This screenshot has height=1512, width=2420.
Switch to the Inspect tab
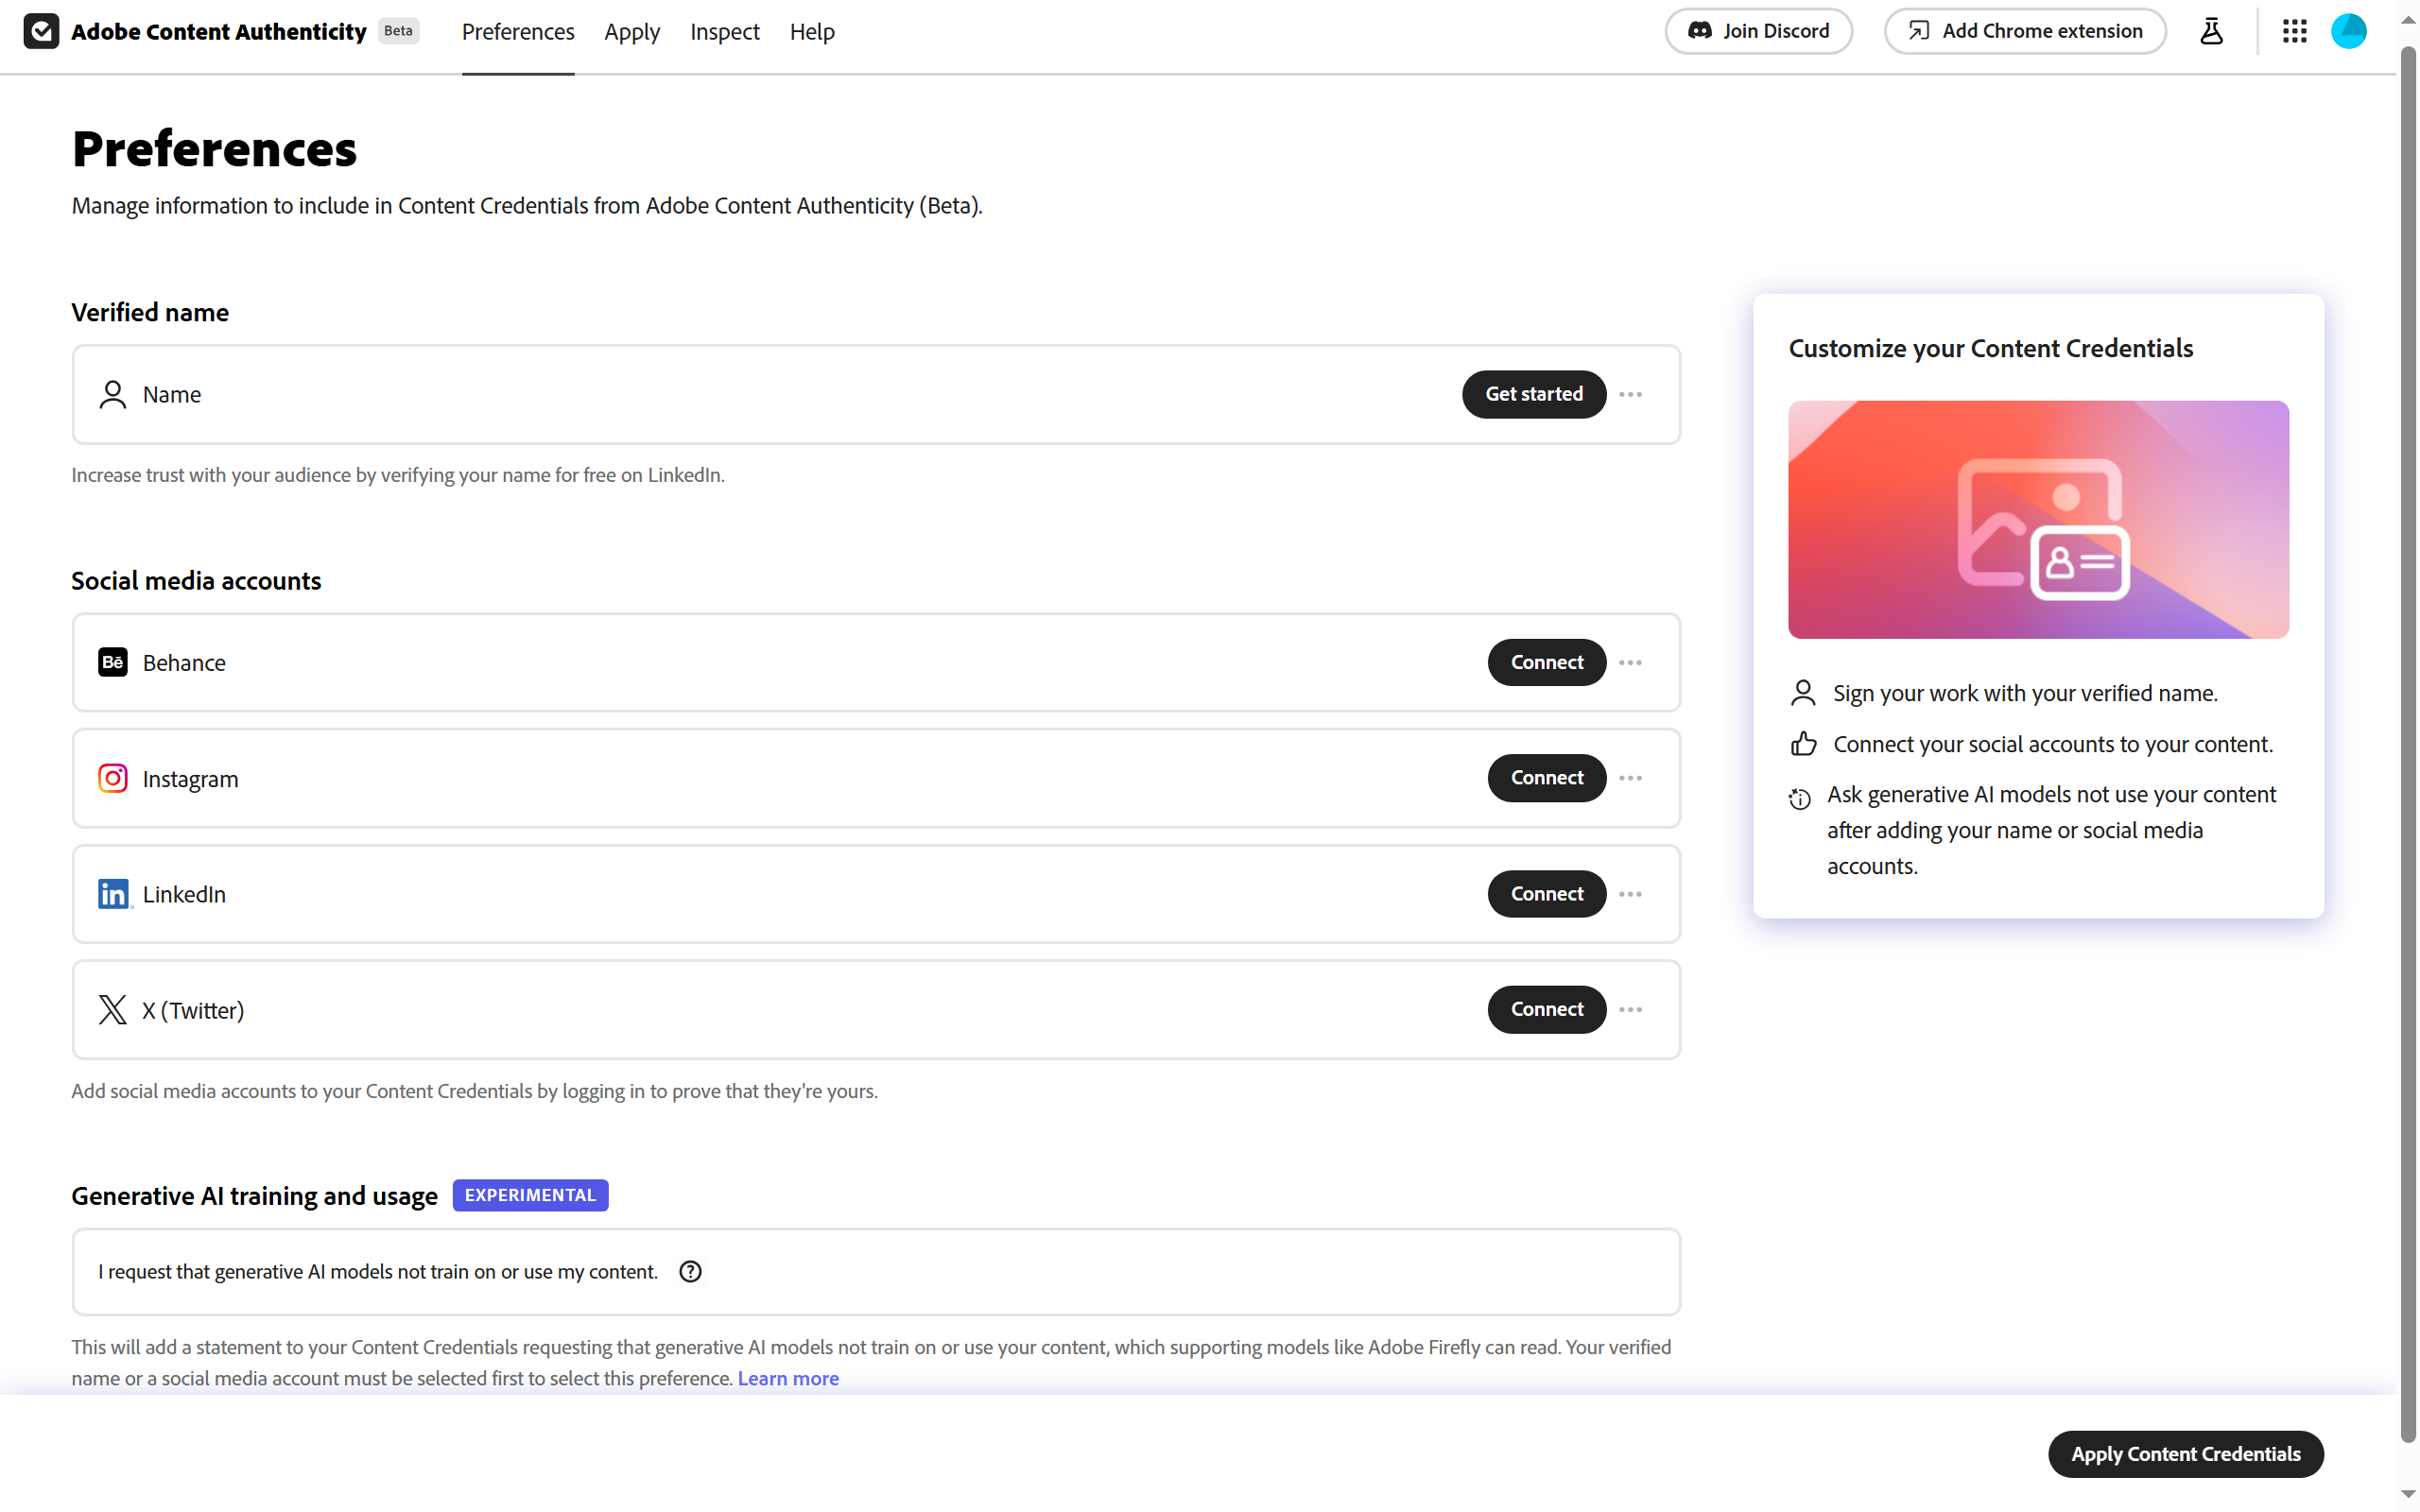(724, 32)
